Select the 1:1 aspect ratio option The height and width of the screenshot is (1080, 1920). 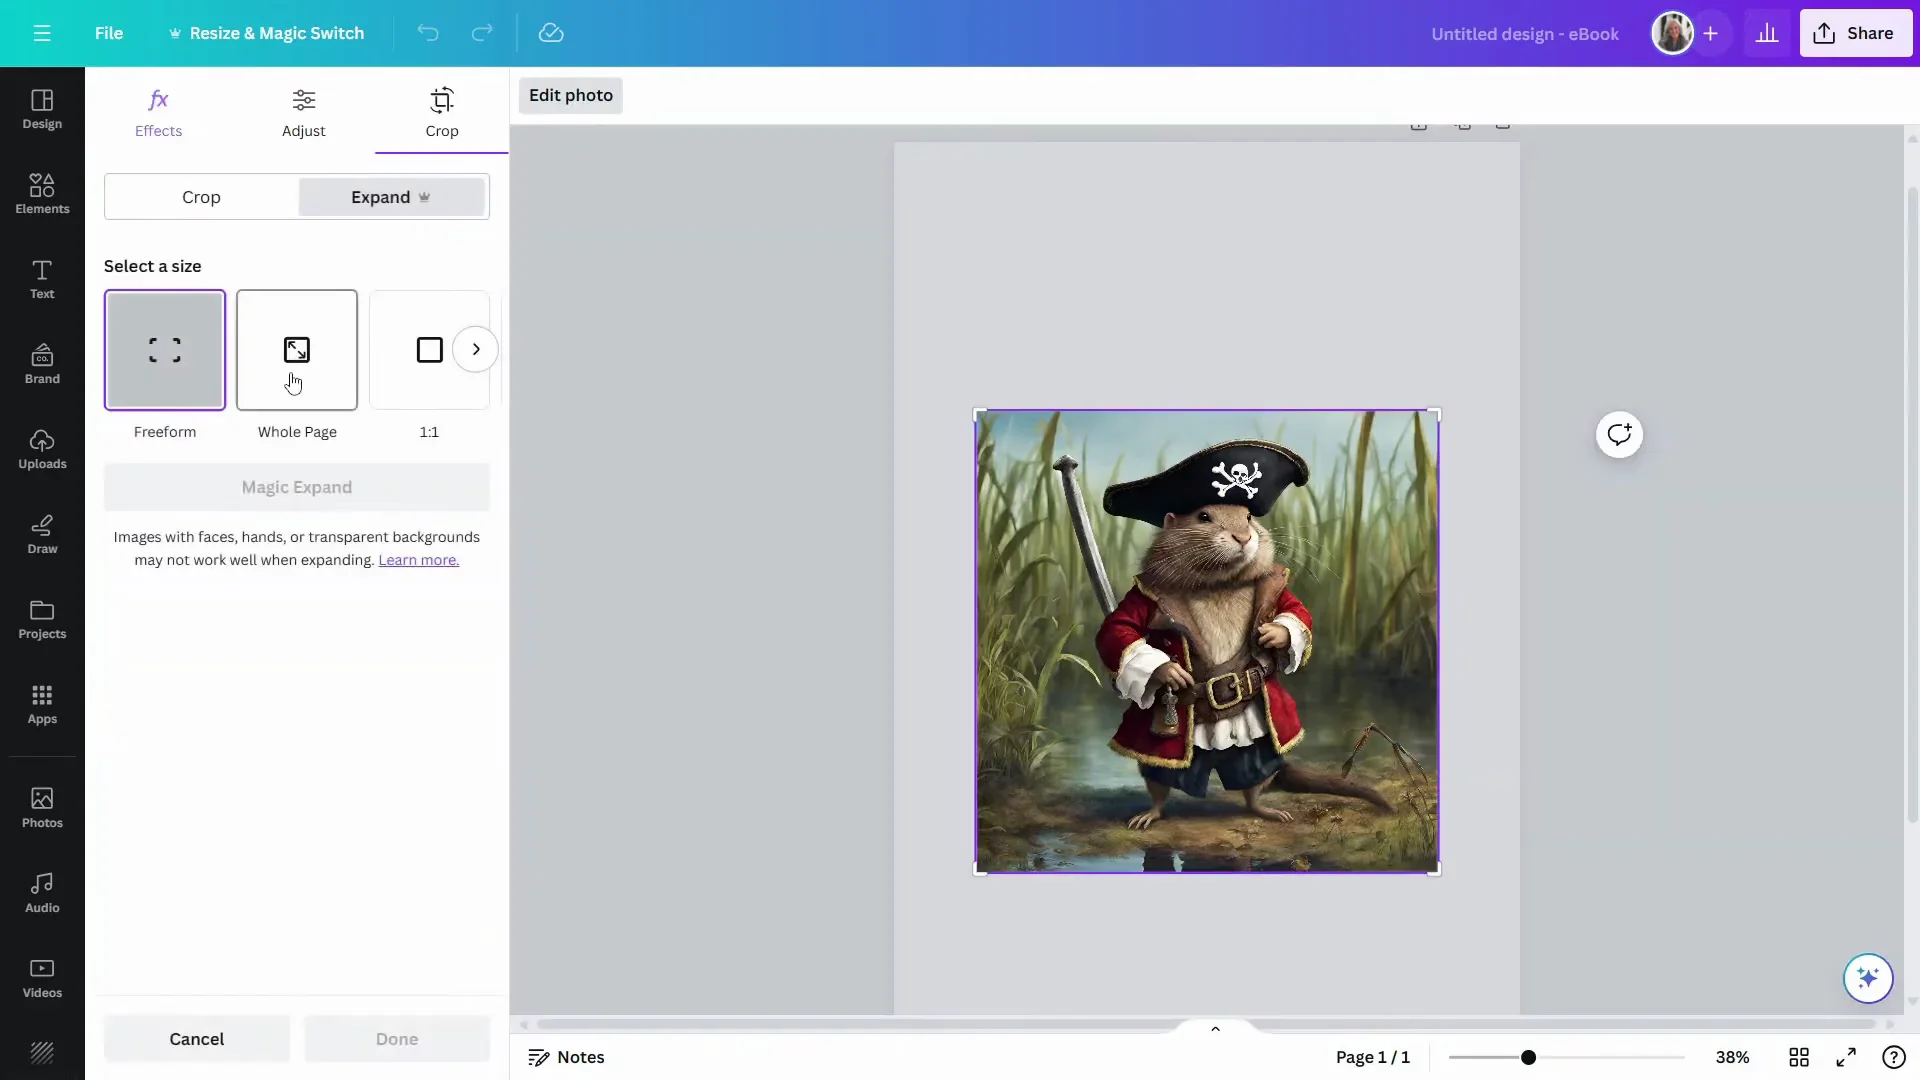pyautogui.click(x=429, y=350)
